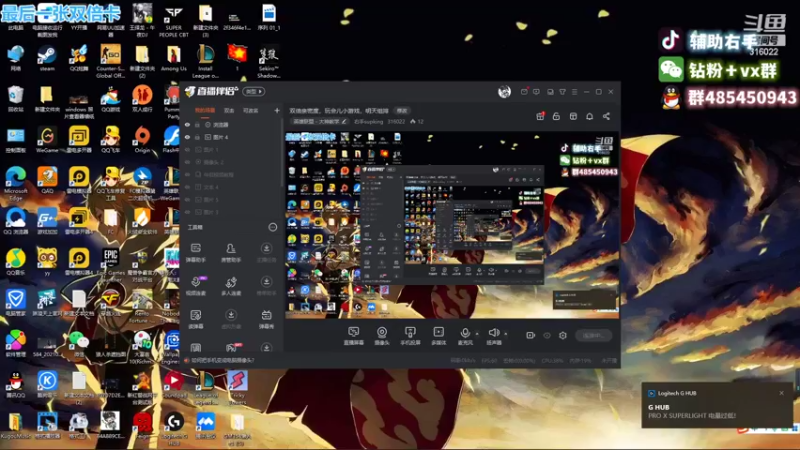The width and height of the screenshot is (800, 450).
Task: Click the help link at window bottom left
Action: click(222, 360)
